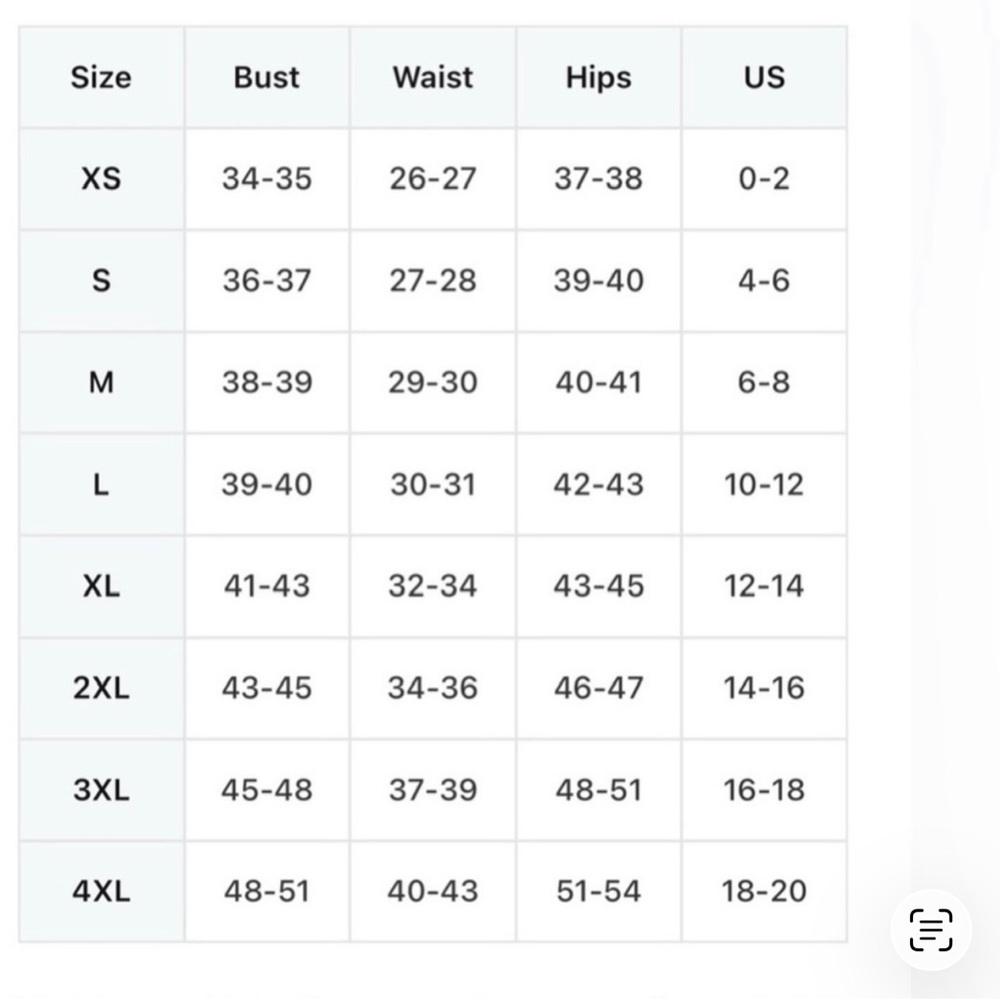Click the XS size row label
This screenshot has height=1000, width=1000.
point(101,179)
